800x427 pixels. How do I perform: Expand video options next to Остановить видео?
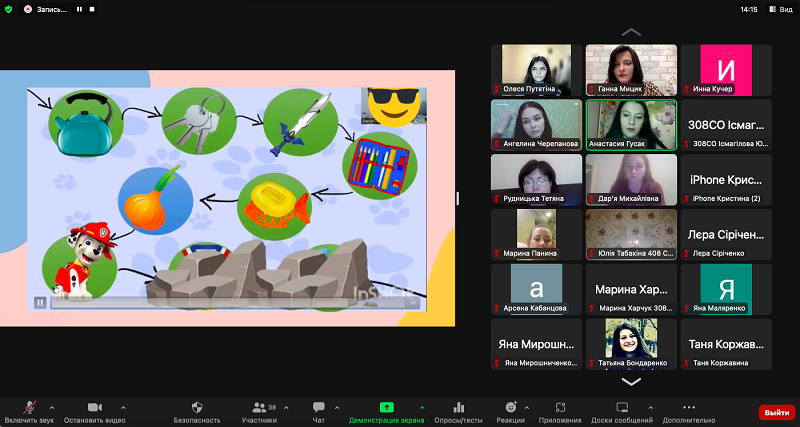coord(123,407)
